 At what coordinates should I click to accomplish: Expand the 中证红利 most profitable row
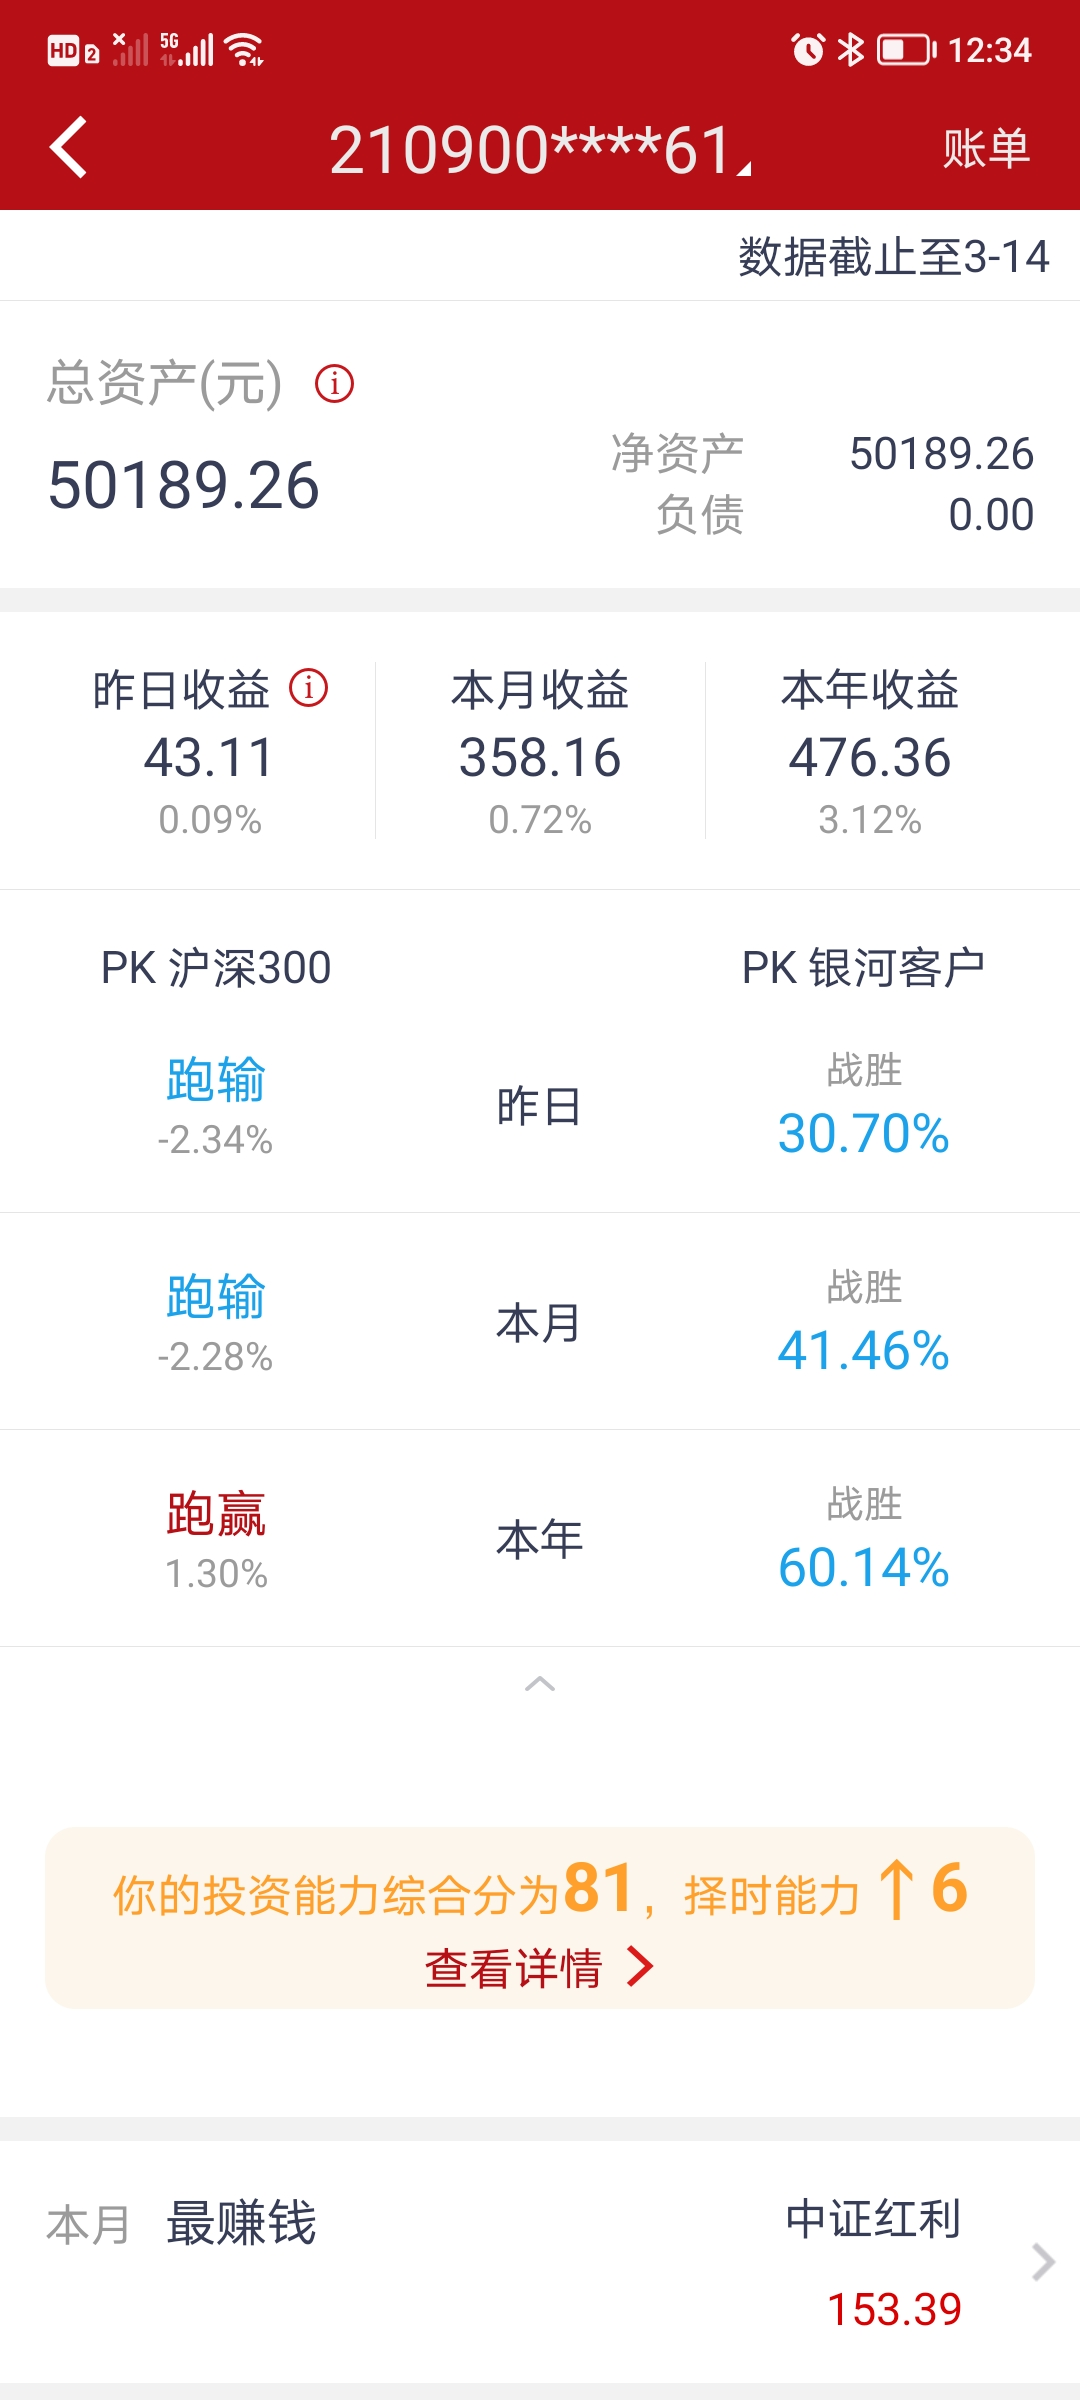(1043, 2261)
